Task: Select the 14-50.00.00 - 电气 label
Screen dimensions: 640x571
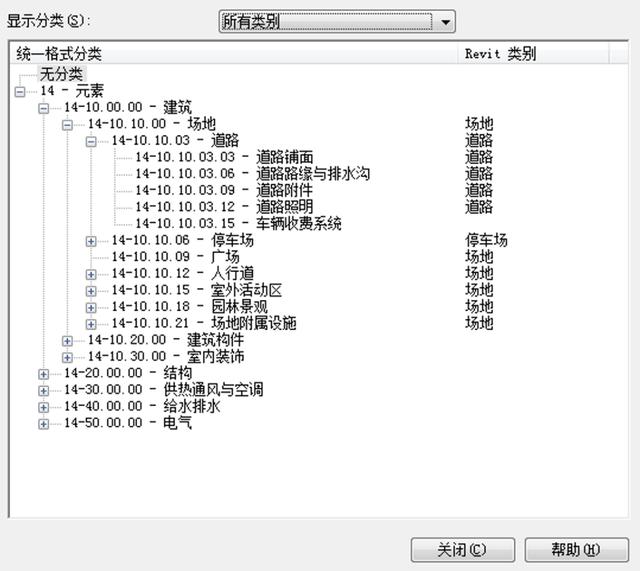Action: pos(128,423)
